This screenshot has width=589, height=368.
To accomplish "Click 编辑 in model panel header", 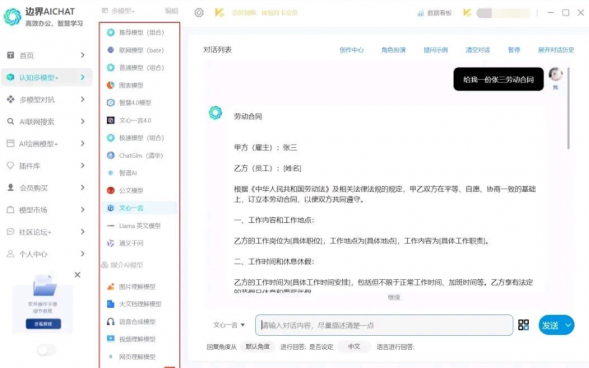I will (171, 11).
